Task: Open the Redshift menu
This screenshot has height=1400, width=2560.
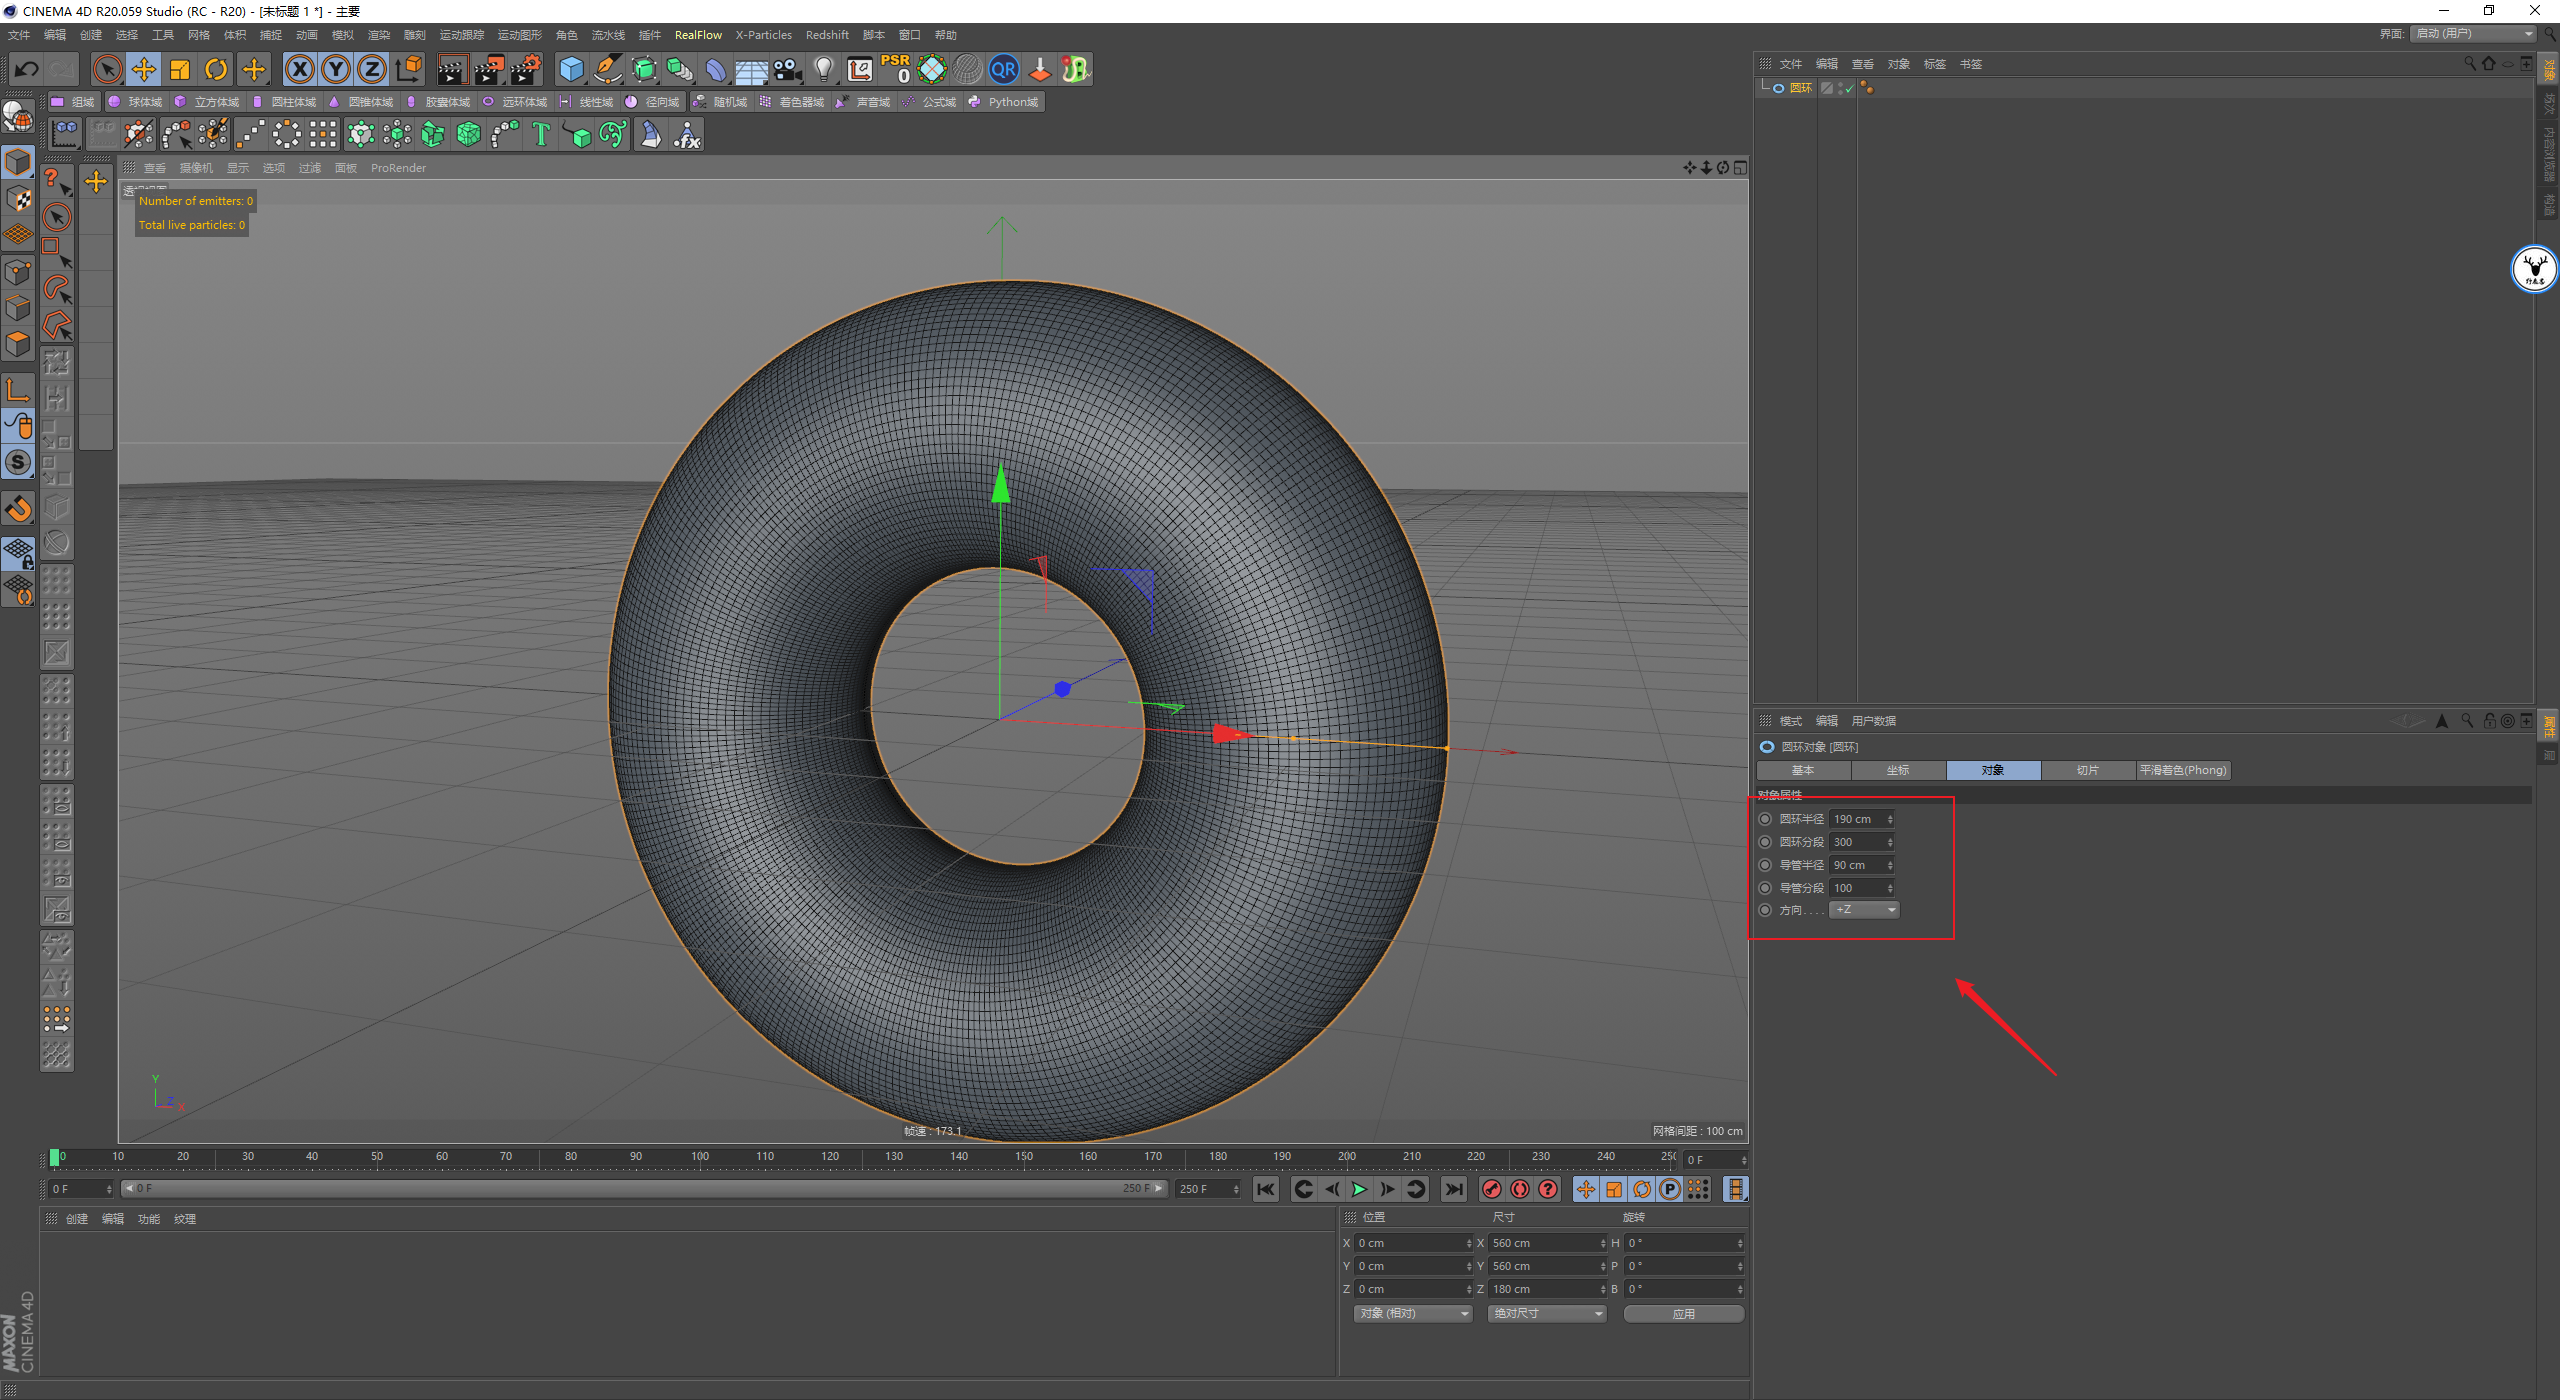Action: point(827,35)
